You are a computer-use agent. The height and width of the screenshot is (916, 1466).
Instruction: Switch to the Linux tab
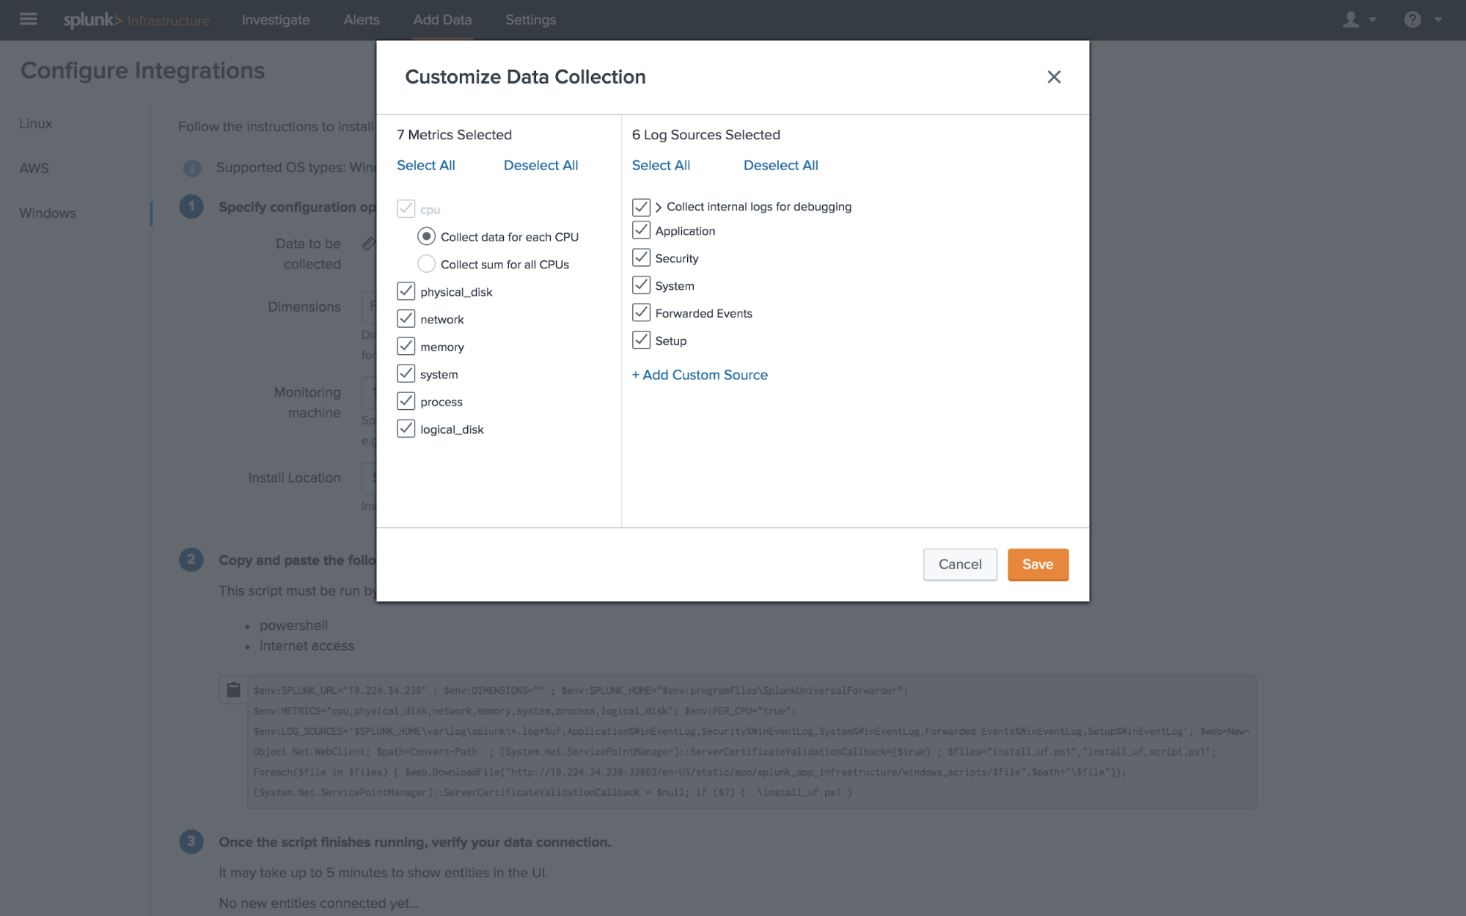point(35,122)
